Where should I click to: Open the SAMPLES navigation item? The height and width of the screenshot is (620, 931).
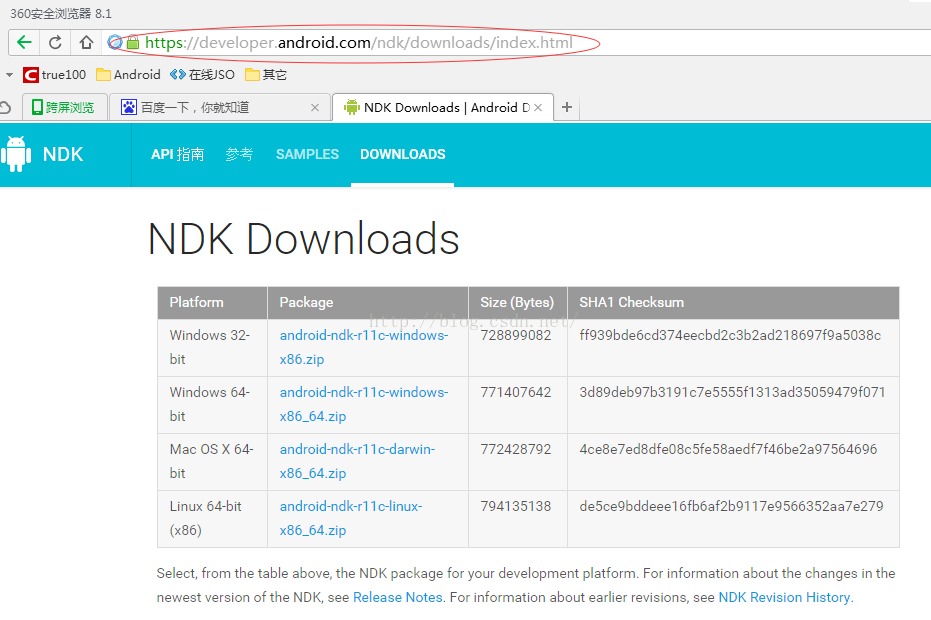[x=308, y=154]
